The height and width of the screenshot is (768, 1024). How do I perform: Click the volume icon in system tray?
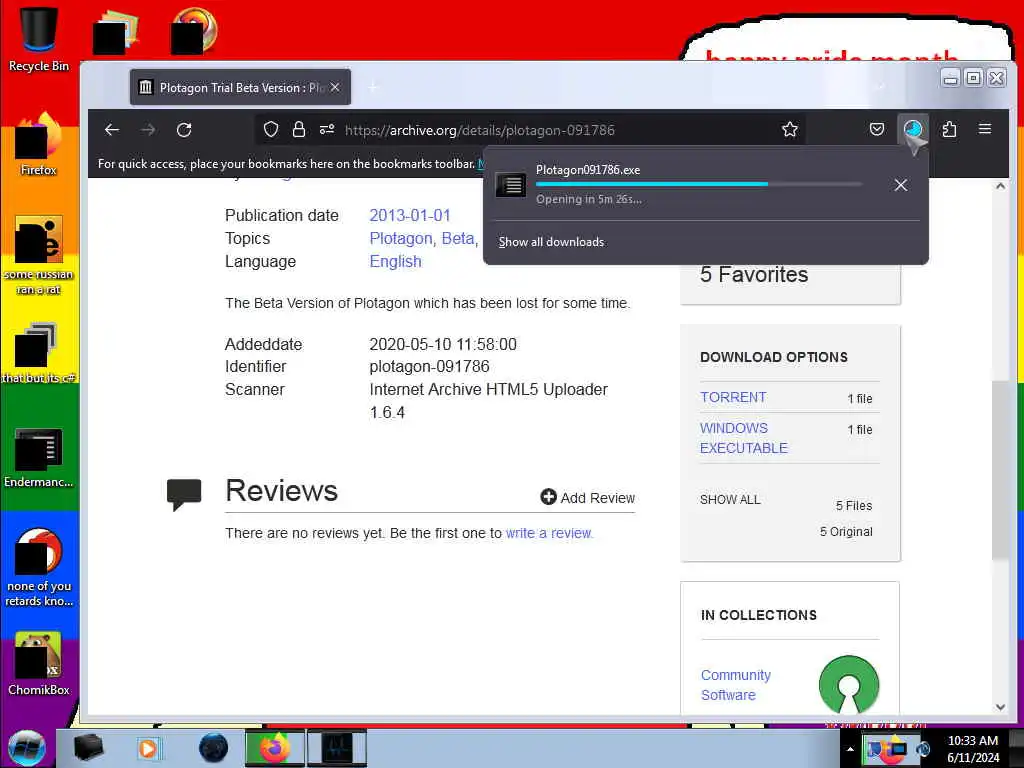click(x=923, y=749)
